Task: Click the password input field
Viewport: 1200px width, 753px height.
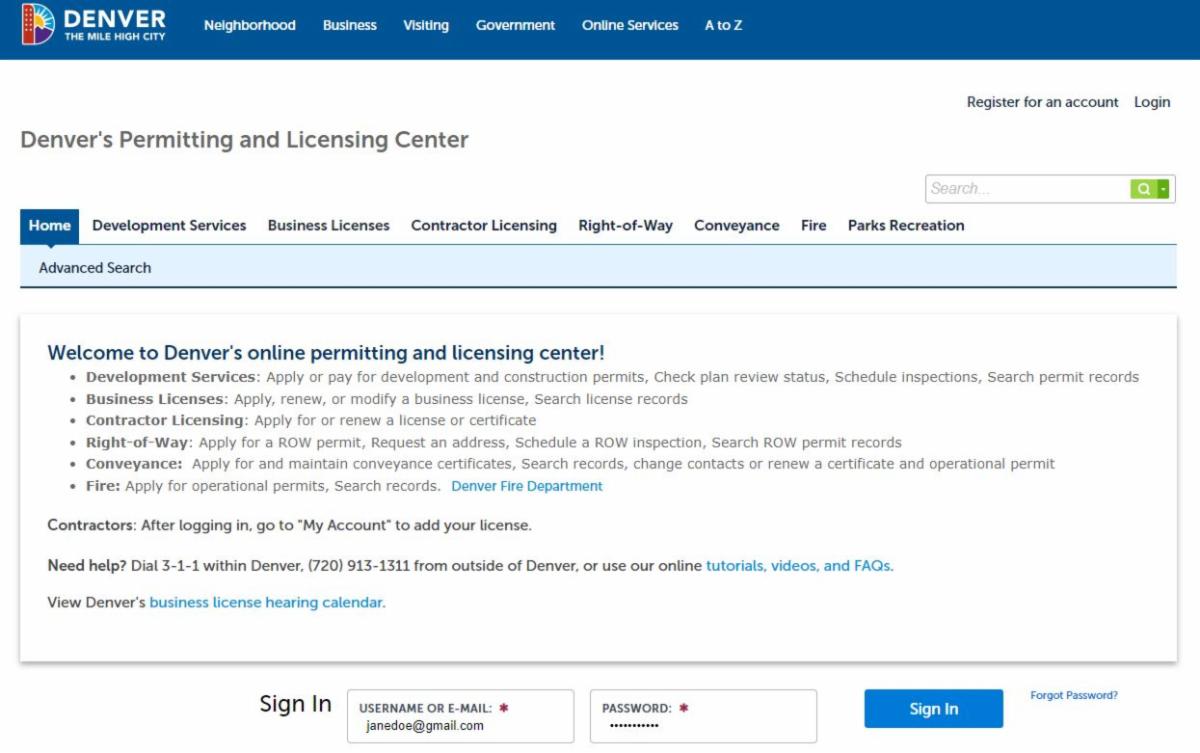Action: click(x=703, y=725)
